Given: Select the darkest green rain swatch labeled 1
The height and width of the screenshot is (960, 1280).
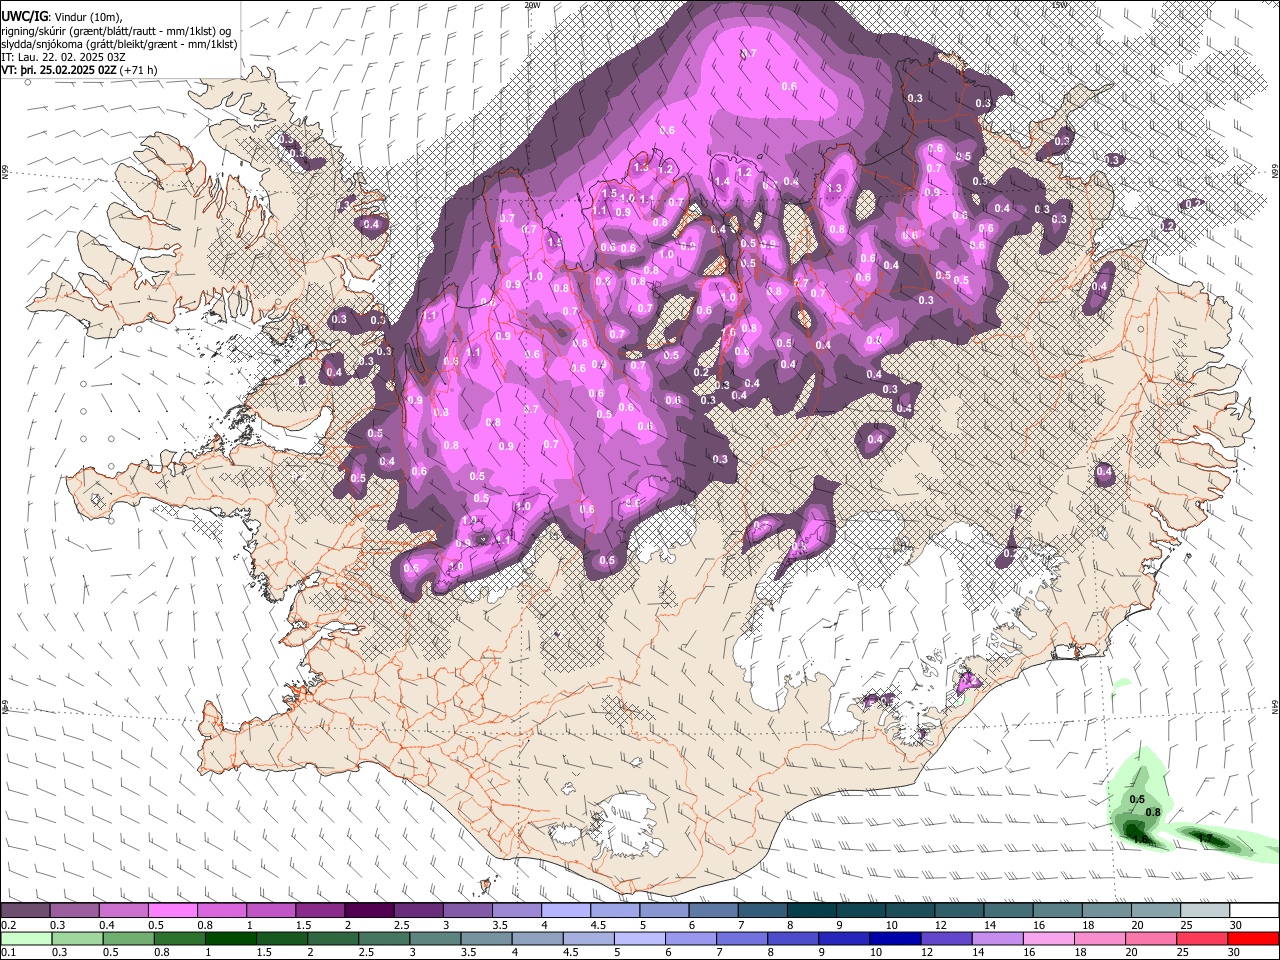Looking at the screenshot, I should [230, 938].
